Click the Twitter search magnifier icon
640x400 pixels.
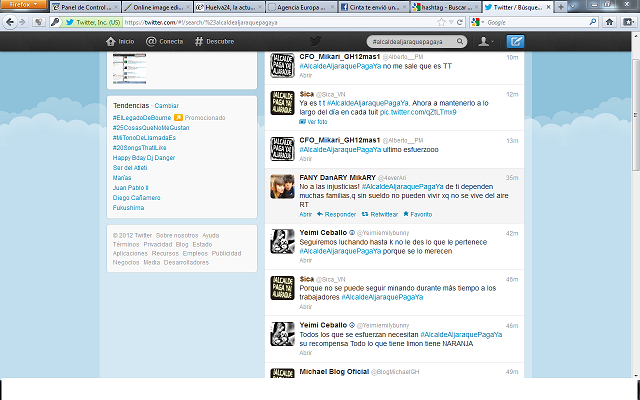click(x=460, y=41)
